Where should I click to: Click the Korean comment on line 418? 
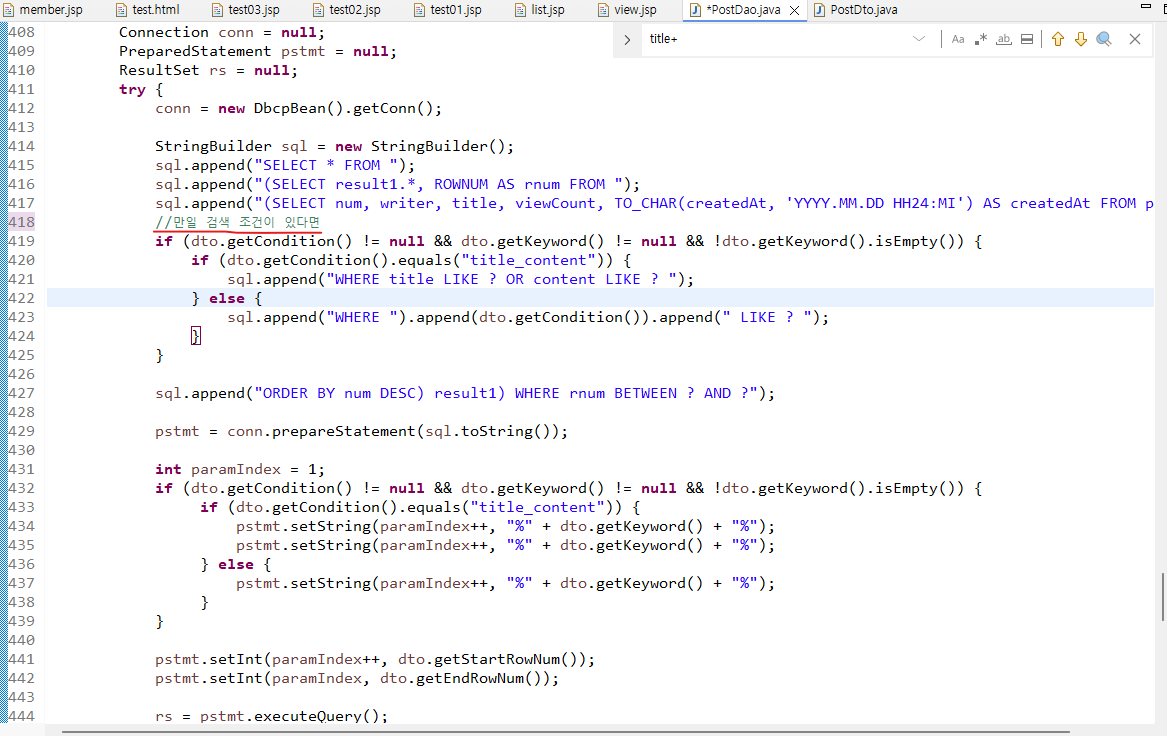point(237,222)
